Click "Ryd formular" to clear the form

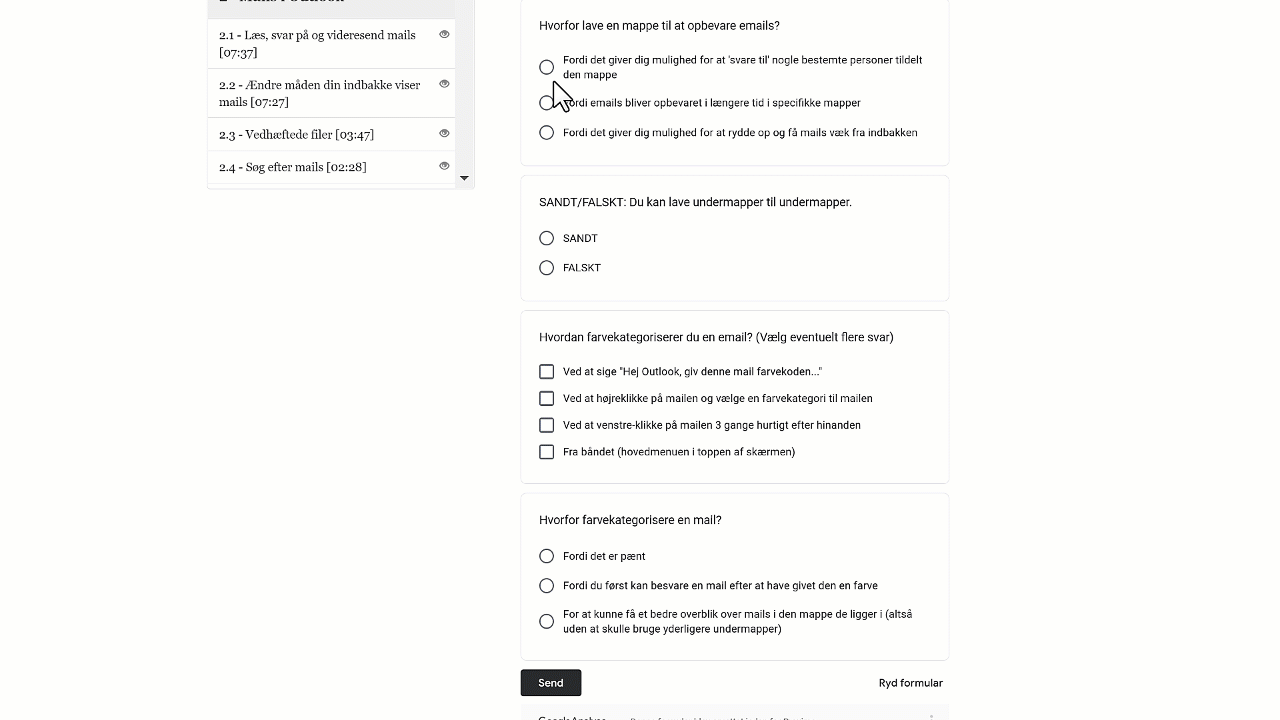point(910,682)
